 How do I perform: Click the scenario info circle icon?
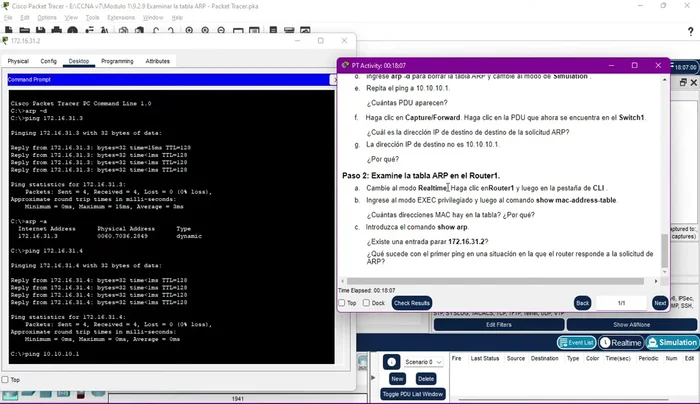(x=392, y=362)
